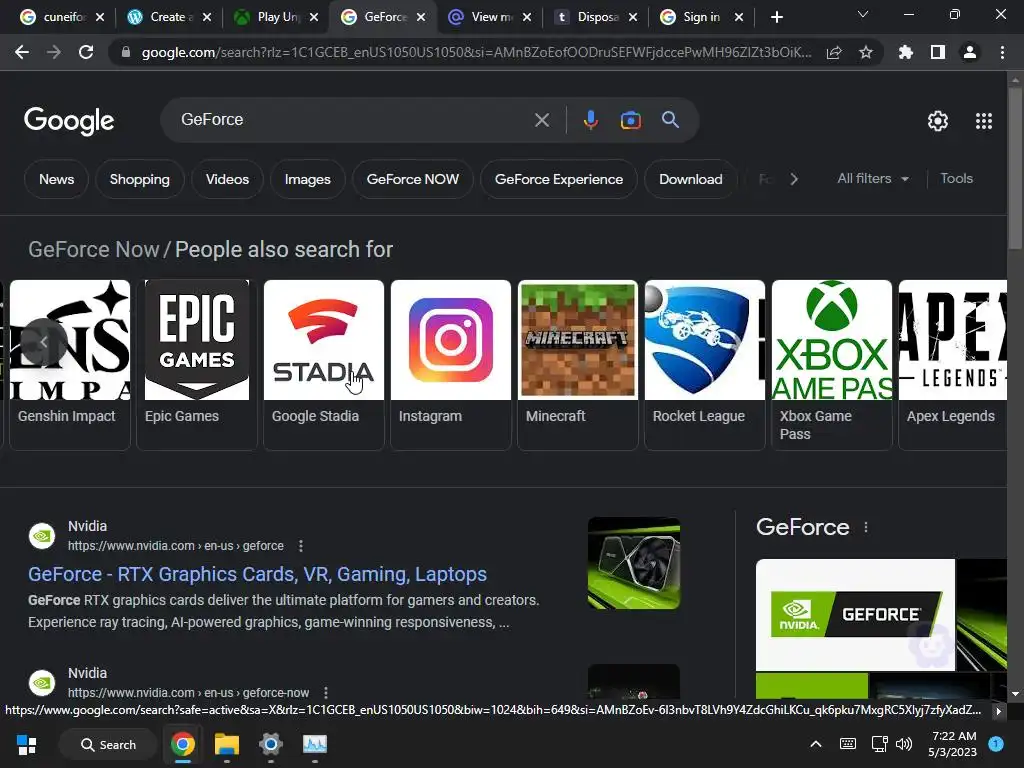Clear the GeForce search text
This screenshot has width=1024, height=768.
pyautogui.click(x=541, y=120)
